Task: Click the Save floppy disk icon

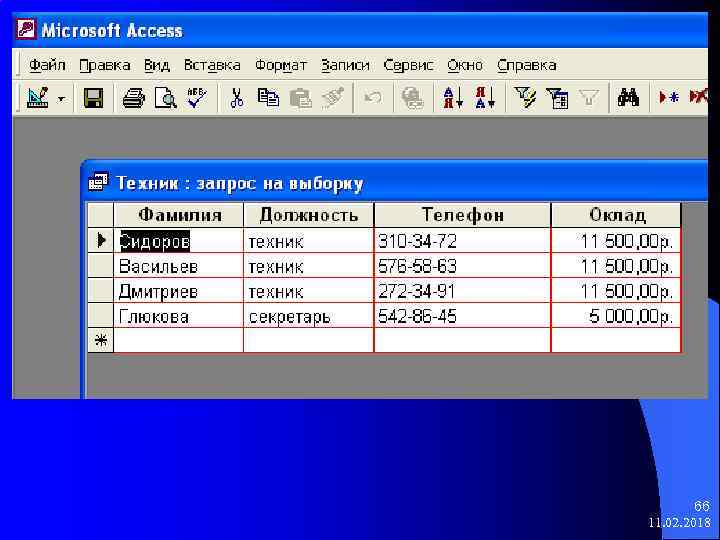Action: click(93, 98)
